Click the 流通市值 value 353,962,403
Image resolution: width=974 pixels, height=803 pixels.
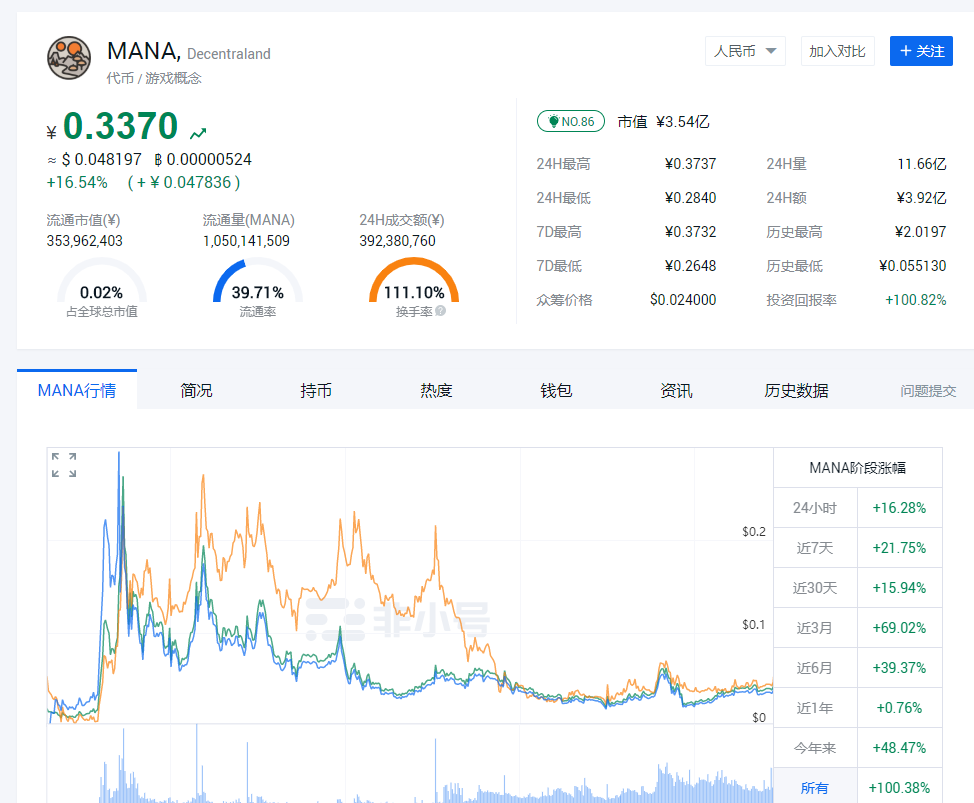pyautogui.click(x=84, y=241)
